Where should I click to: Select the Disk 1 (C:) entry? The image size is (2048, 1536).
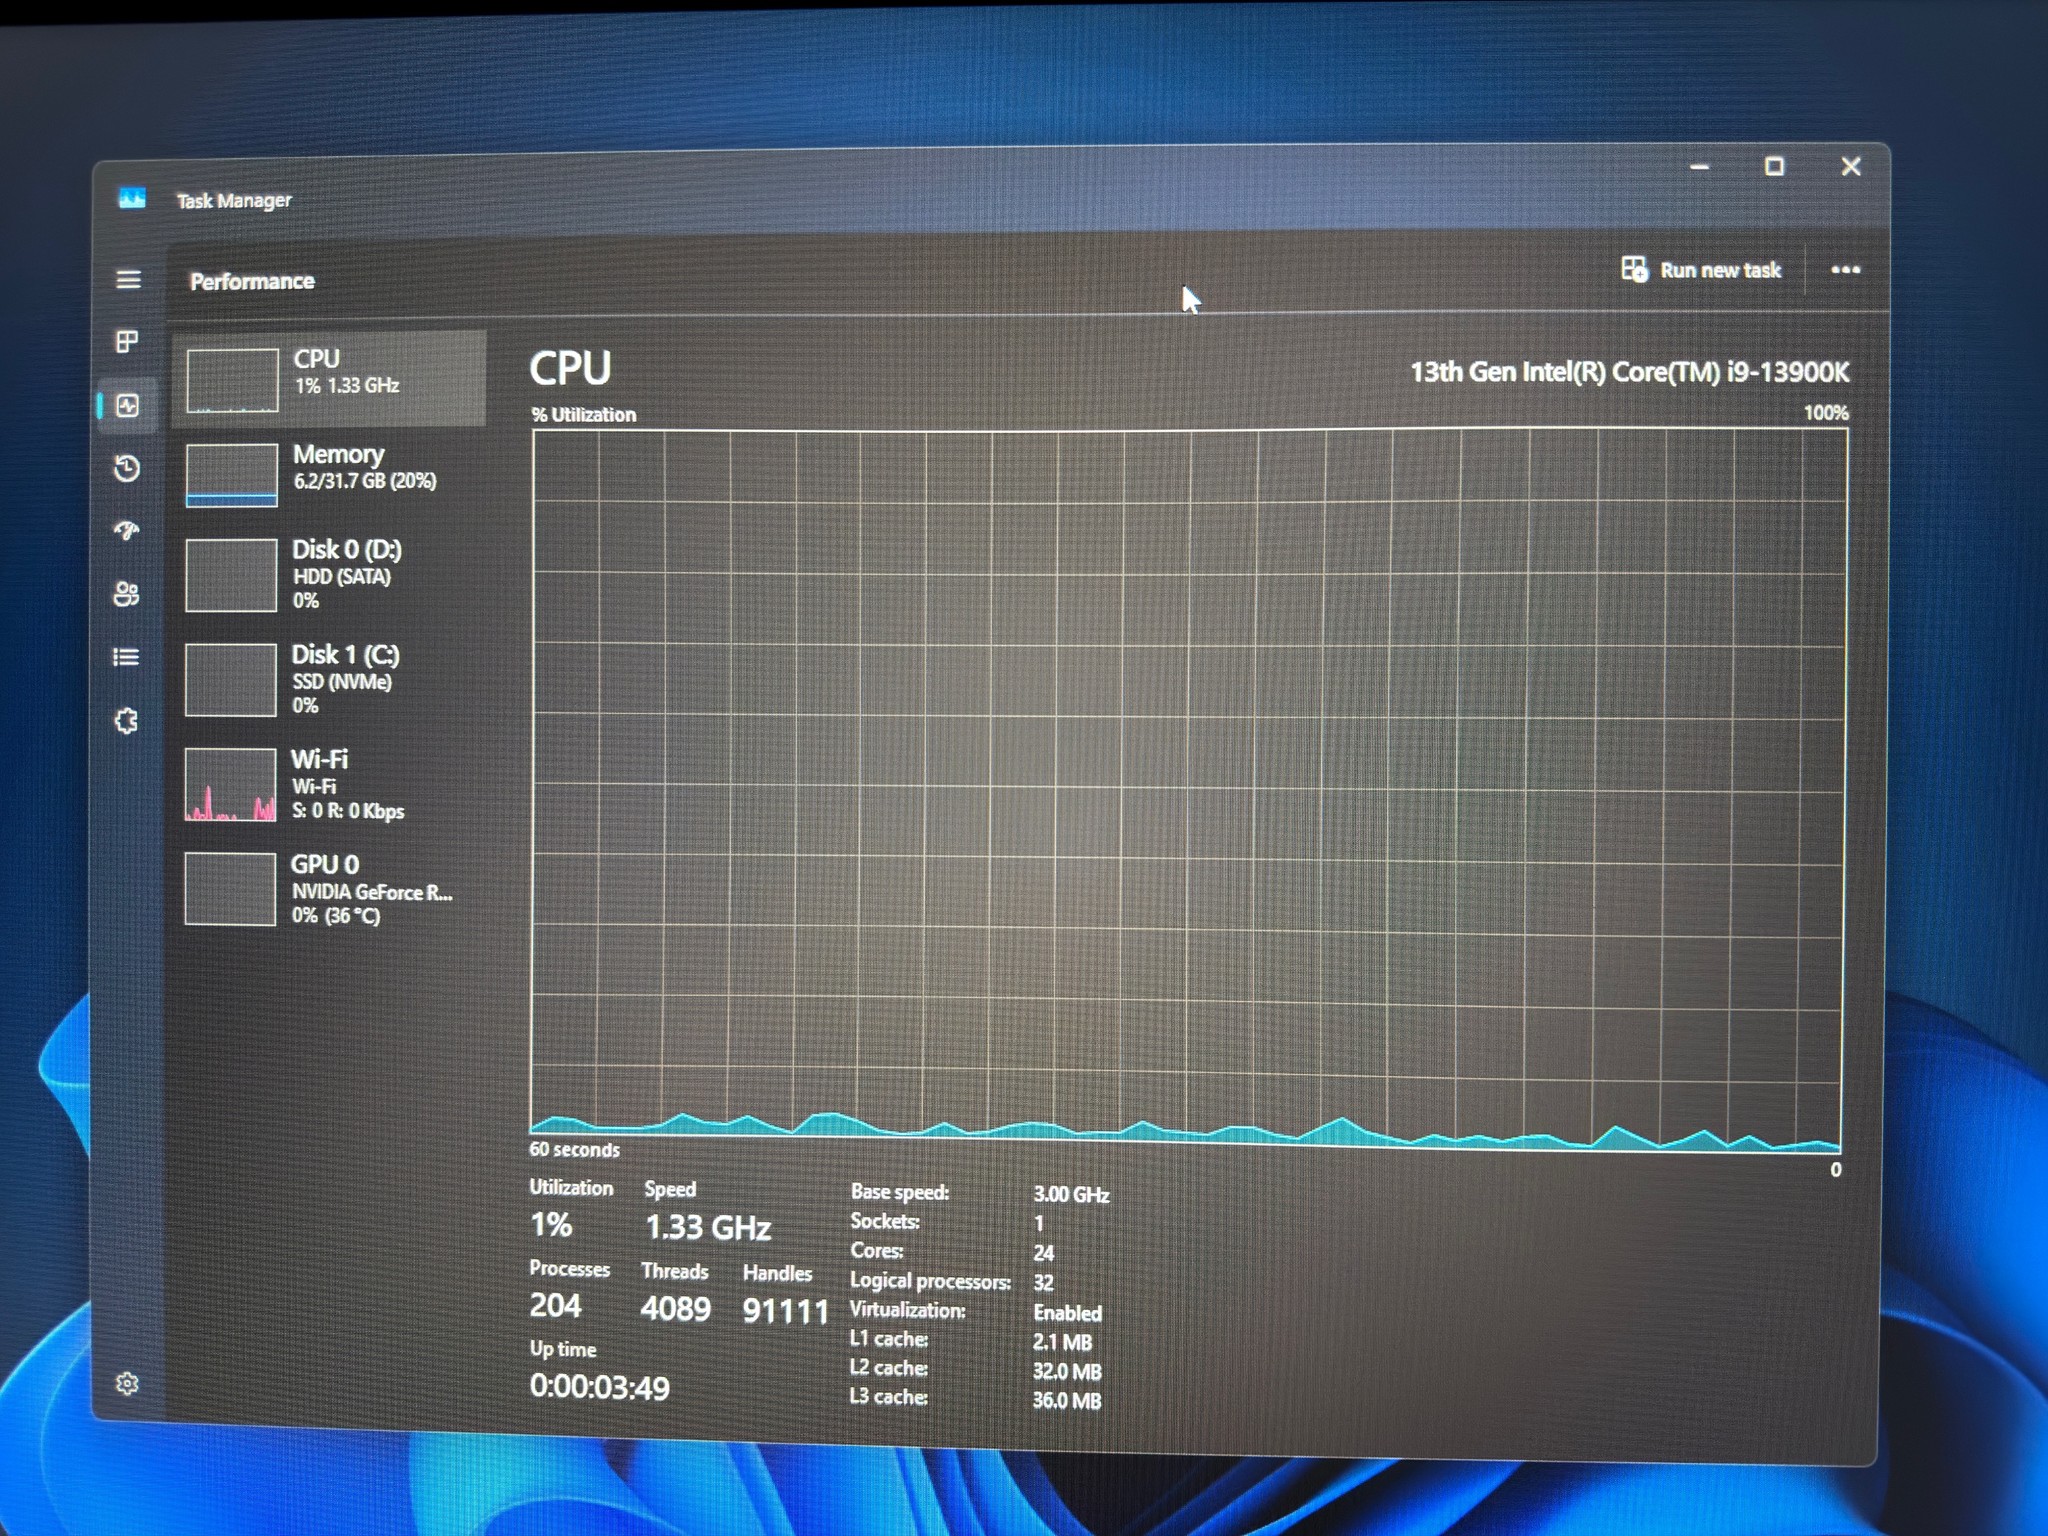329,679
